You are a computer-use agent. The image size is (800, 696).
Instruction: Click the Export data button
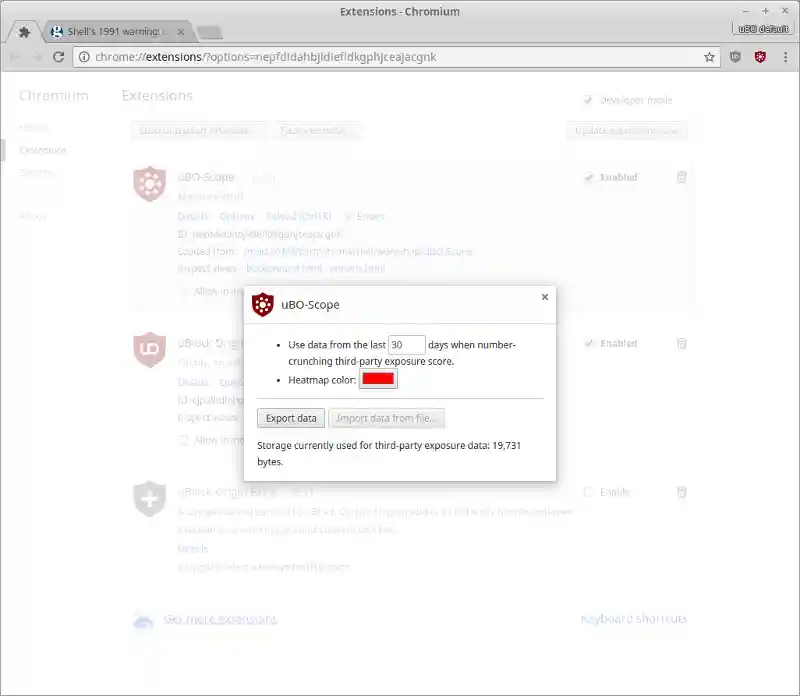tap(291, 418)
